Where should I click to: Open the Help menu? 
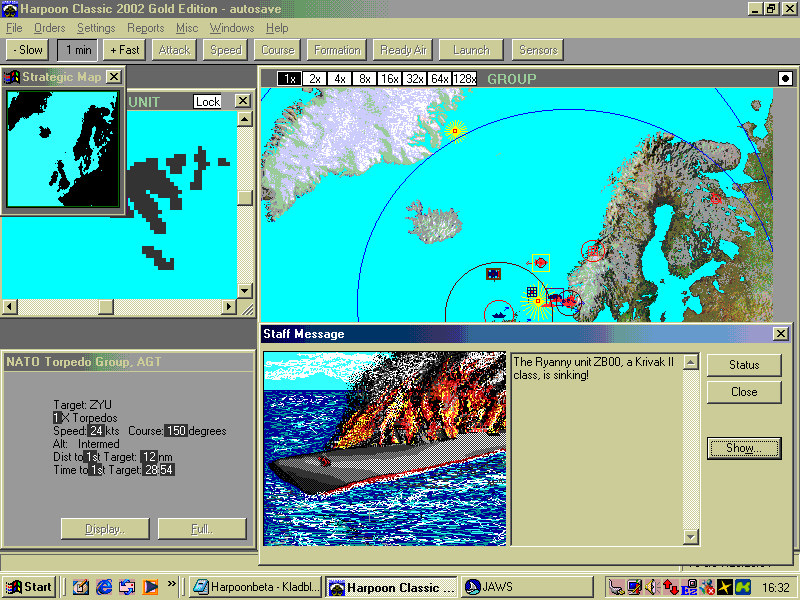pos(277,28)
